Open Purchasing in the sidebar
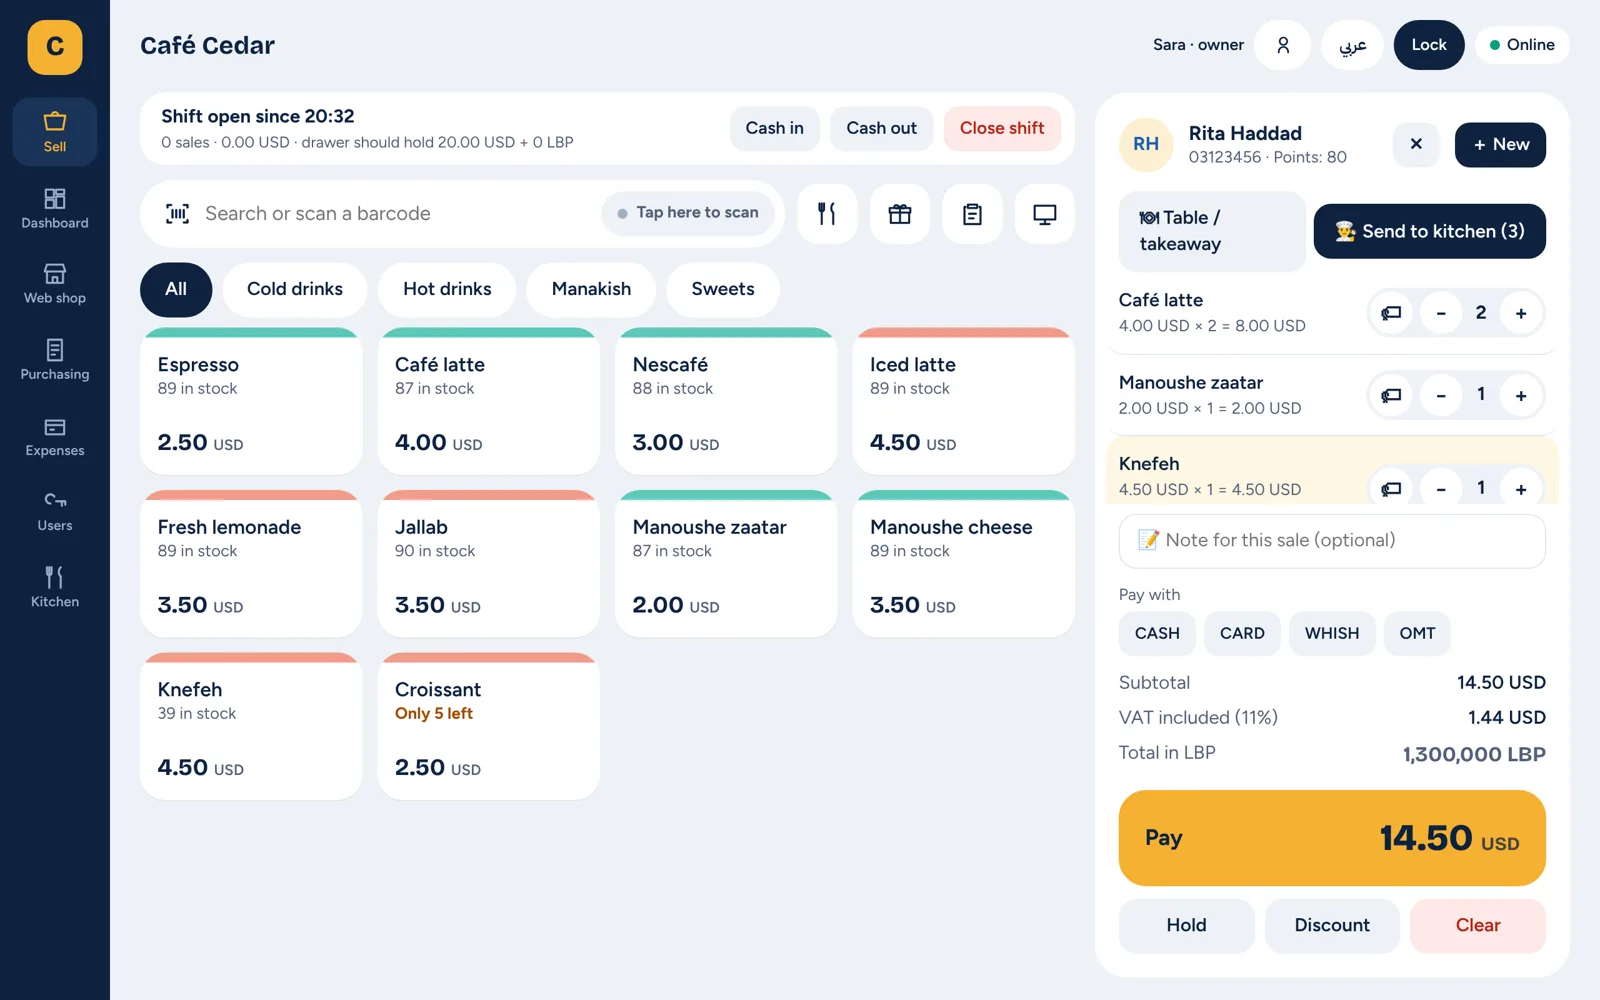The width and height of the screenshot is (1600, 1000). pos(55,360)
